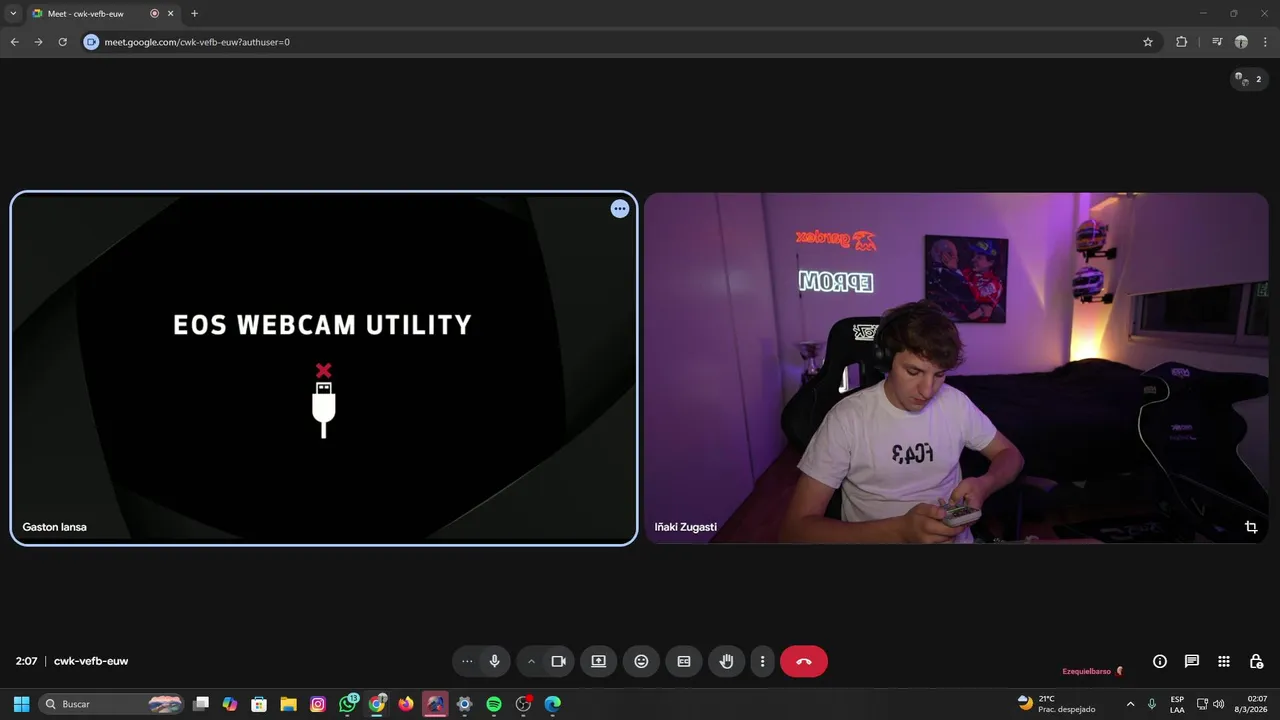Open a new Chrome tab
1280x720 pixels.
click(194, 14)
